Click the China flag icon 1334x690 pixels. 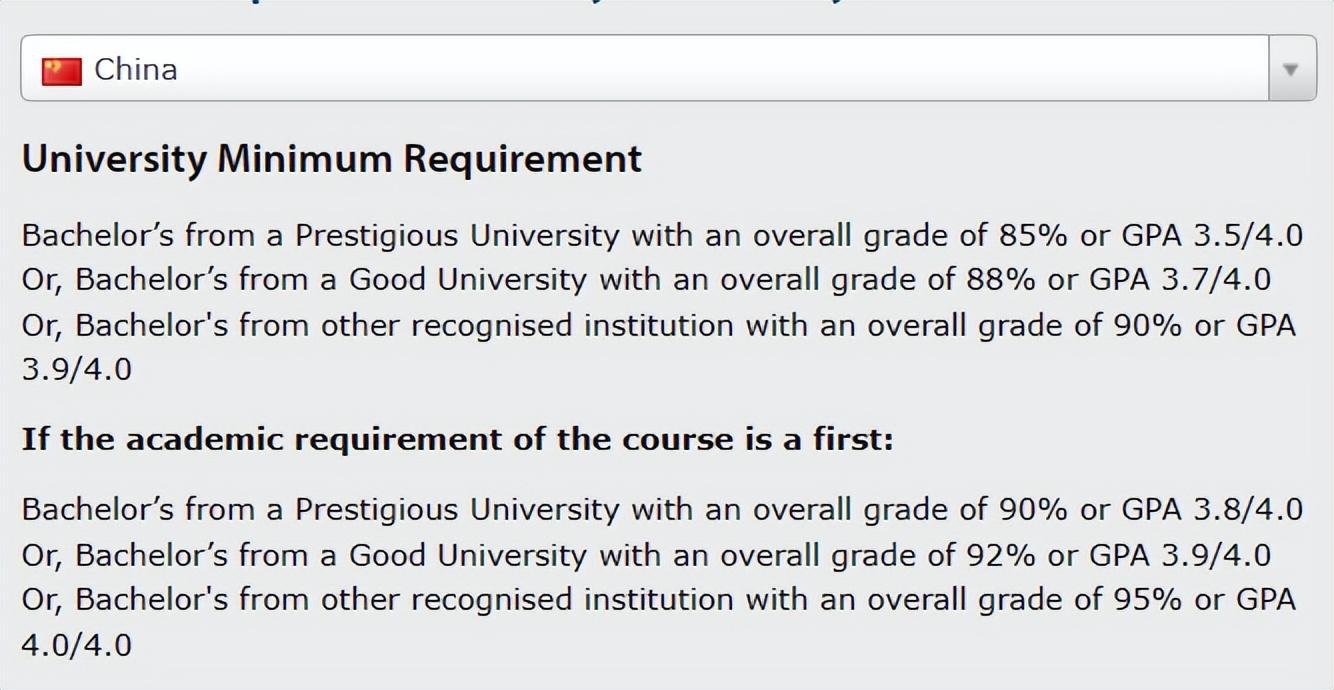(x=61, y=71)
